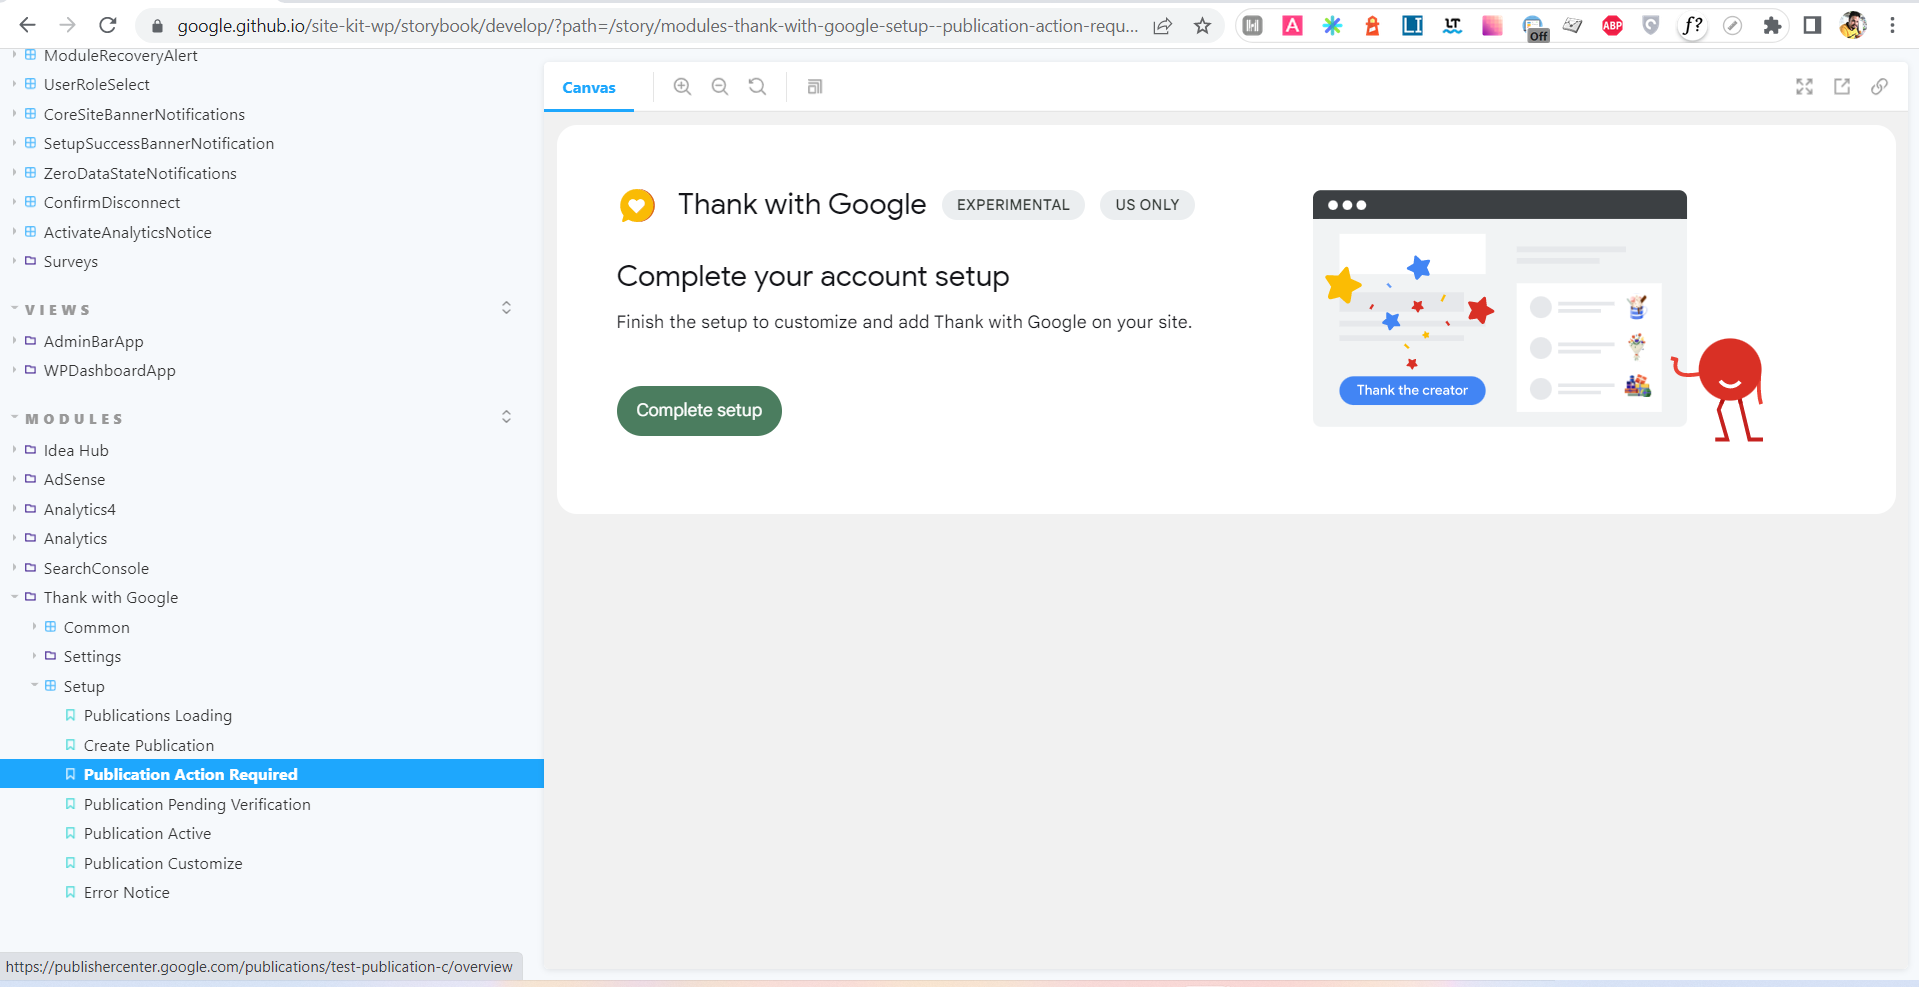Bookmark this page with the star
Image resolution: width=1919 pixels, height=987 pixels.
pos(1202,26)
